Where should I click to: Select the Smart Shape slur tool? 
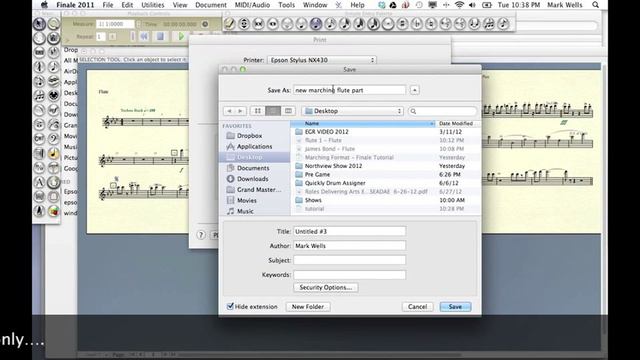(x=39, y=110)
